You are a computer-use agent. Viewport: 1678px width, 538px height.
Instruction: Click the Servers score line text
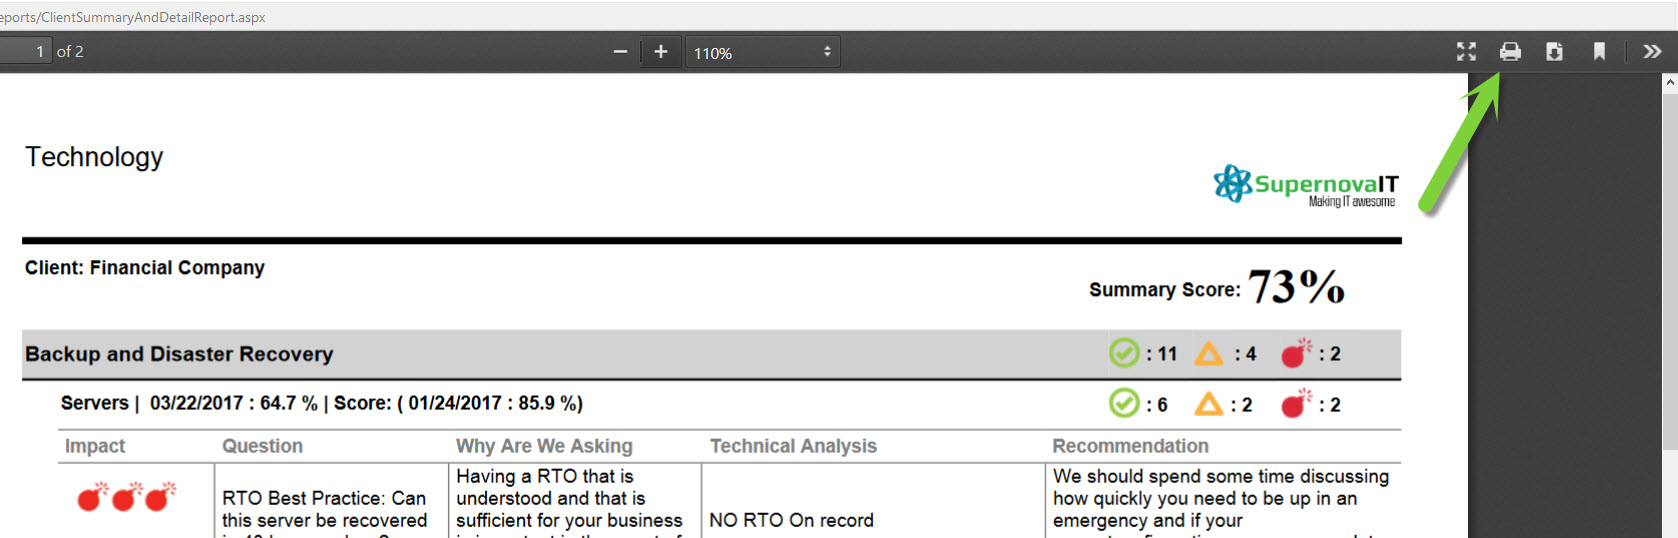click(322, 403)
